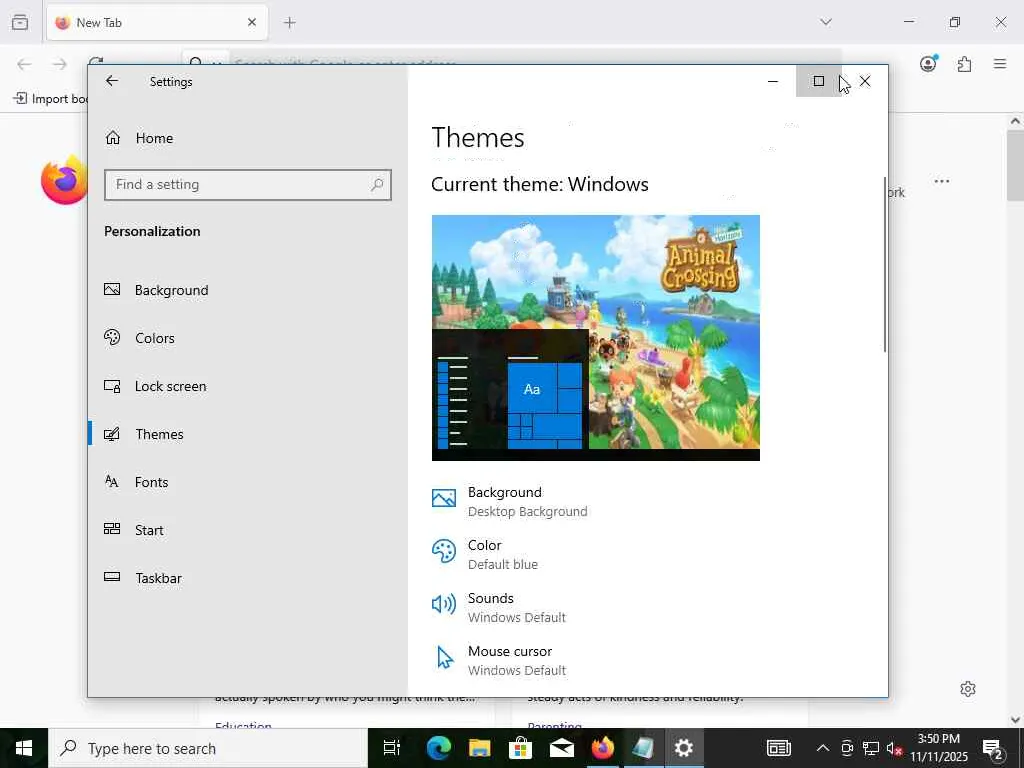
Task: Launch Microsoft Edge from taskbar
Action: click(x=439, y=748)
